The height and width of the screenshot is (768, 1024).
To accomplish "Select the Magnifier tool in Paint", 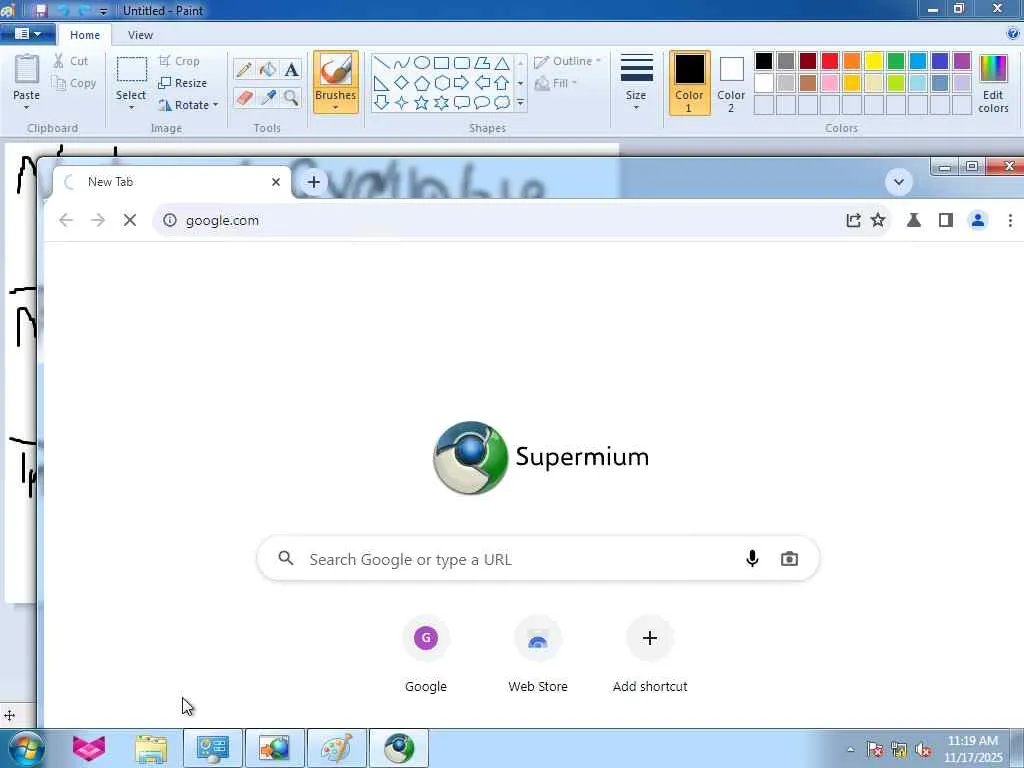I will coord(291,98).
